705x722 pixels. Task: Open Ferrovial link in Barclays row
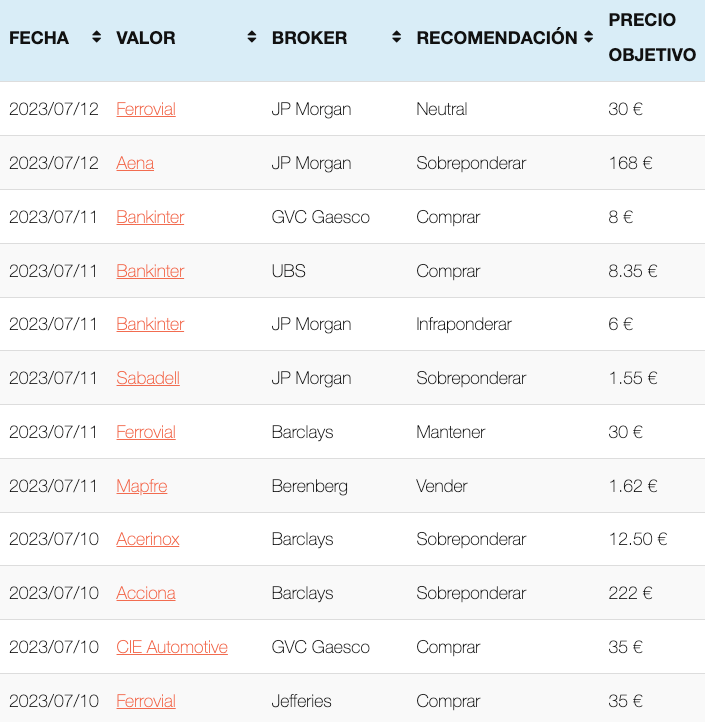tap(146, 432)
